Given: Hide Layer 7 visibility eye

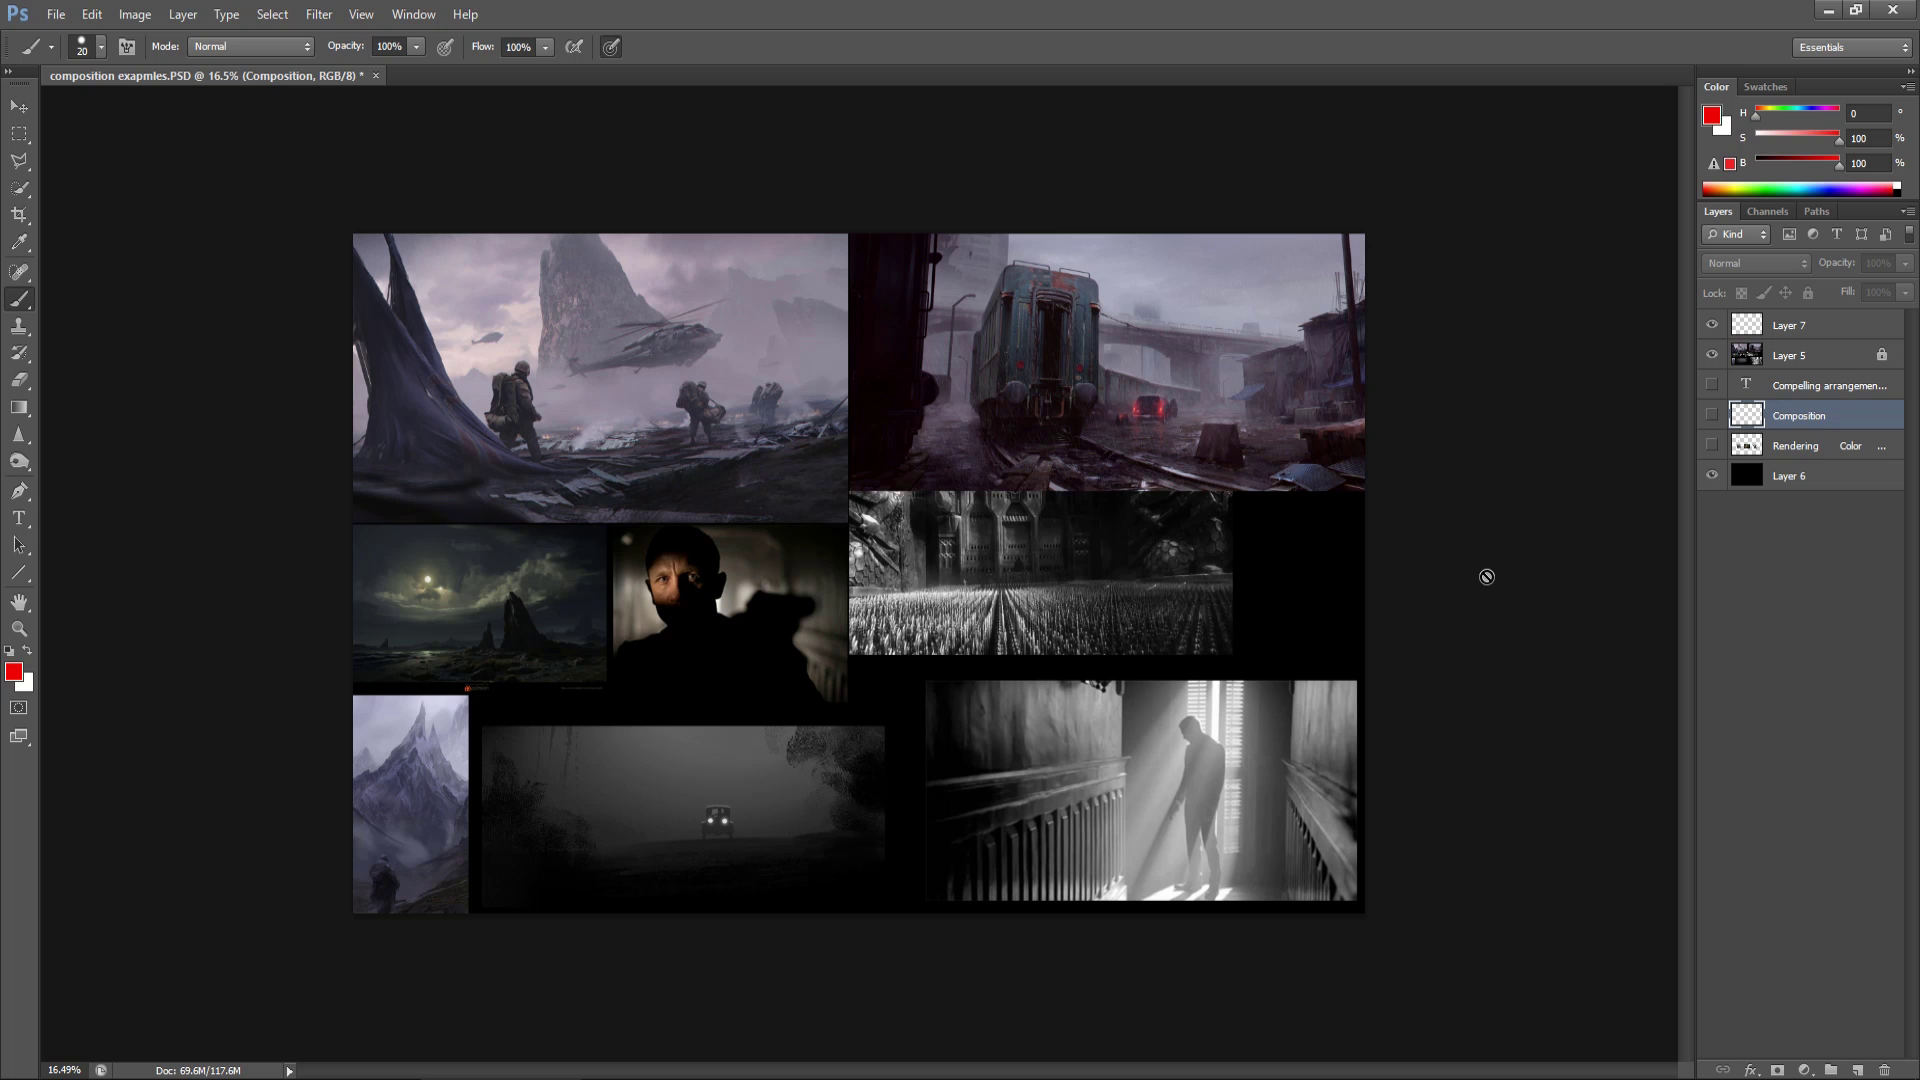Looking at the screenshot, I should 1712,324.
